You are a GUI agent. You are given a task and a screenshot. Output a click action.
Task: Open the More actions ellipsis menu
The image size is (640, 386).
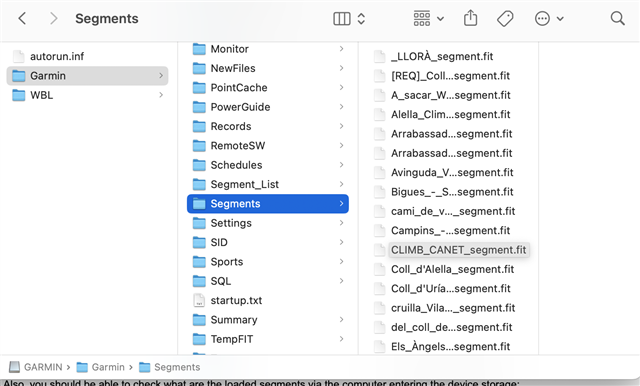pyautogui.click(x=549, y=18)
